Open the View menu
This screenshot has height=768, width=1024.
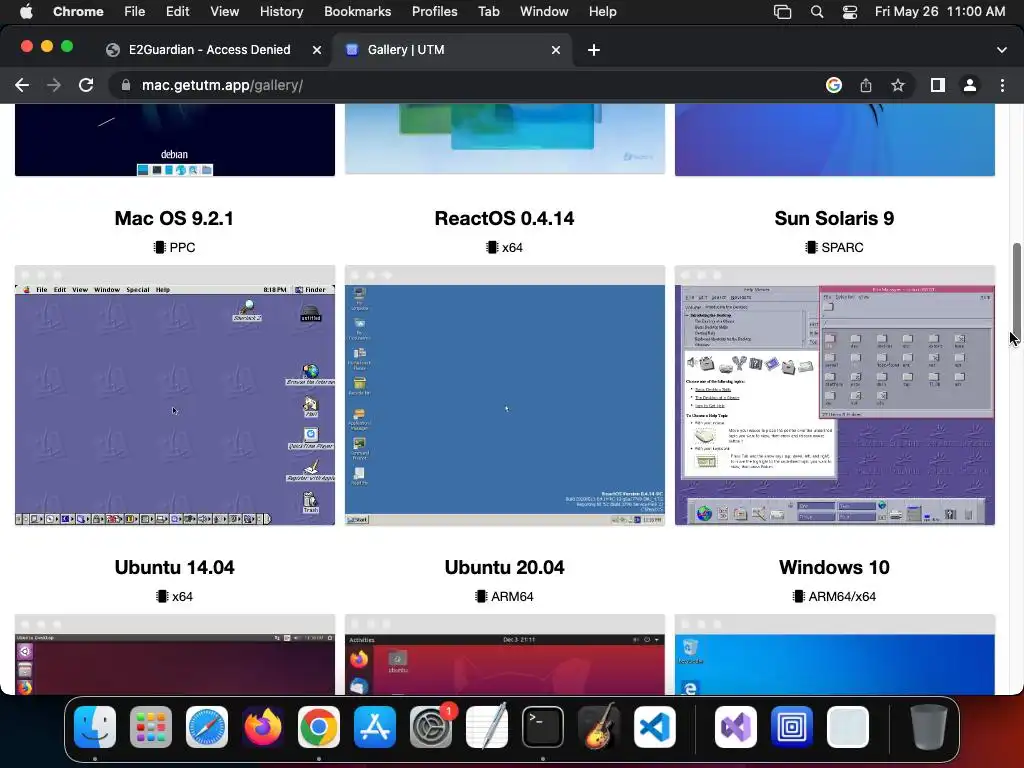(x=225, y=12)
